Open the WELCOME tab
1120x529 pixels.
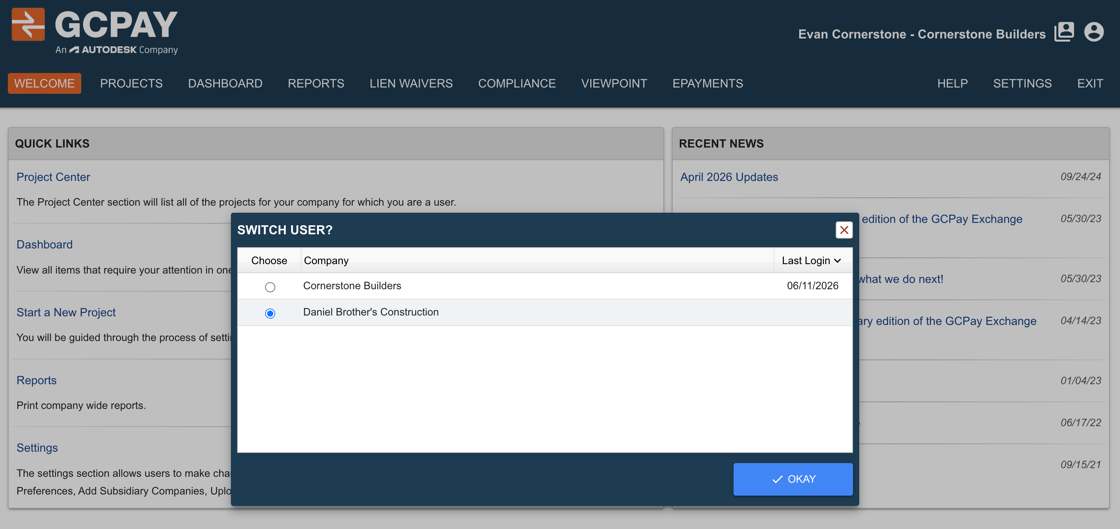[44, 84]
